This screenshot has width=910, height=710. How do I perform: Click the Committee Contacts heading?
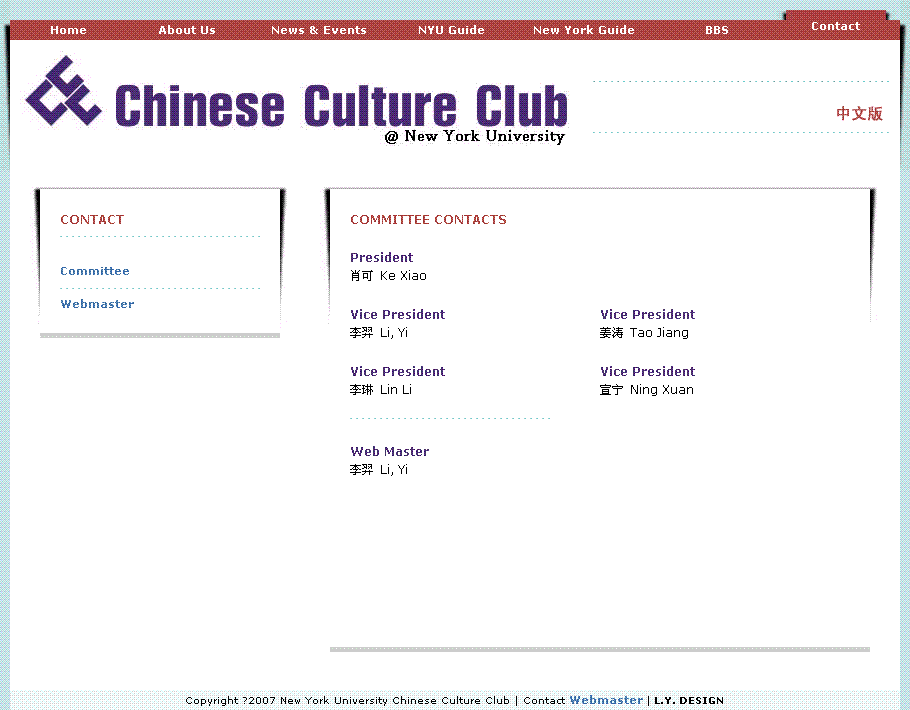pos(428,220)
